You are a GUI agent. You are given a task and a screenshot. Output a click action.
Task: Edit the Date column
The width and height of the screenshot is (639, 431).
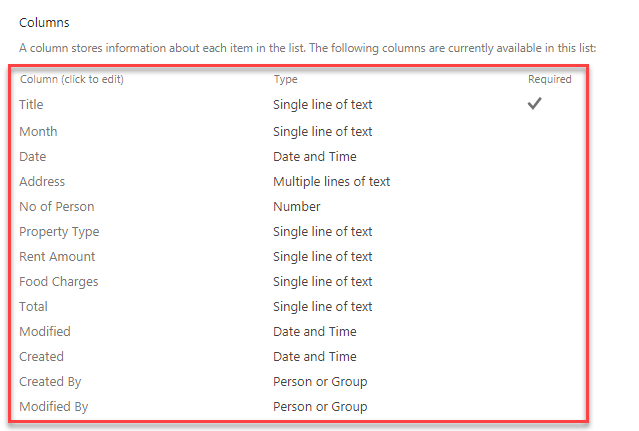pos(32,156)
